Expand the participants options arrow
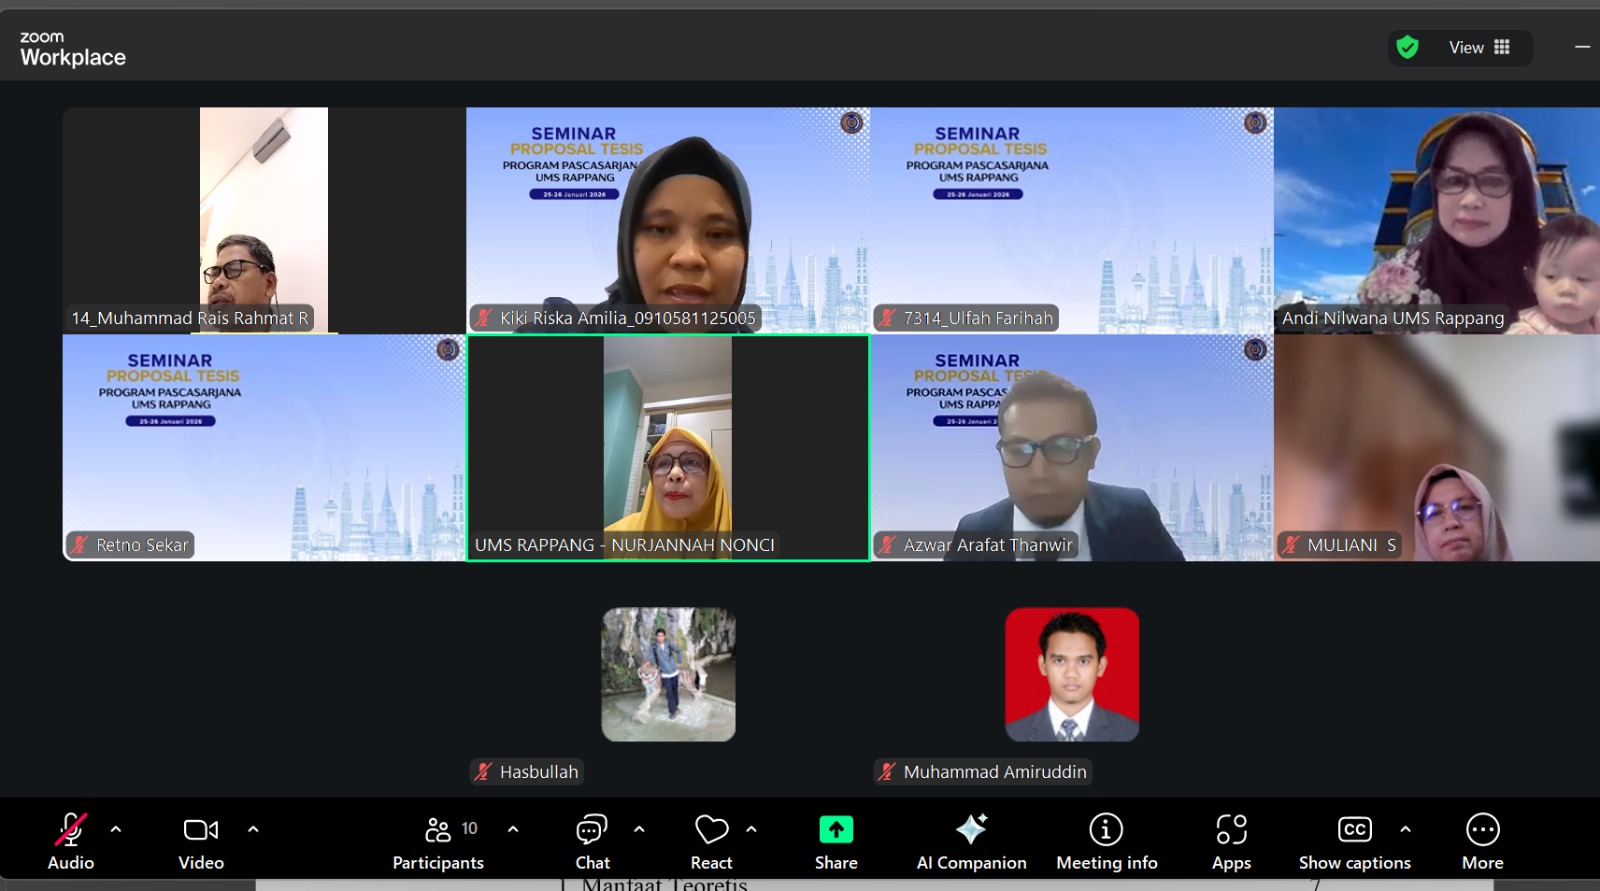 pos(513,829)
